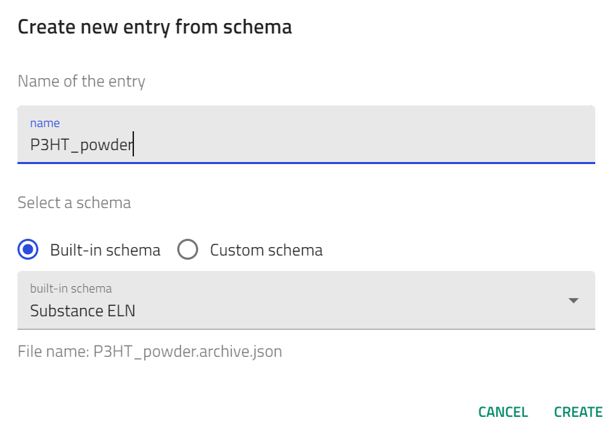
Task: Click the small "built-in schema" field label
Action: pyautogui.click(x=71, y=288)
